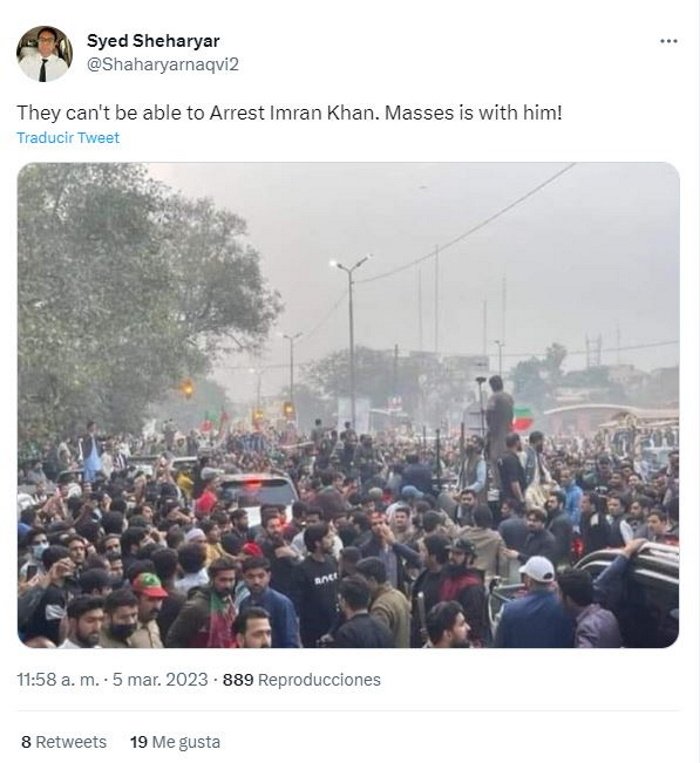700x763 pixels.
Task: Click the Syed Sheharyar display name
Action: click(x=153, y=41)
